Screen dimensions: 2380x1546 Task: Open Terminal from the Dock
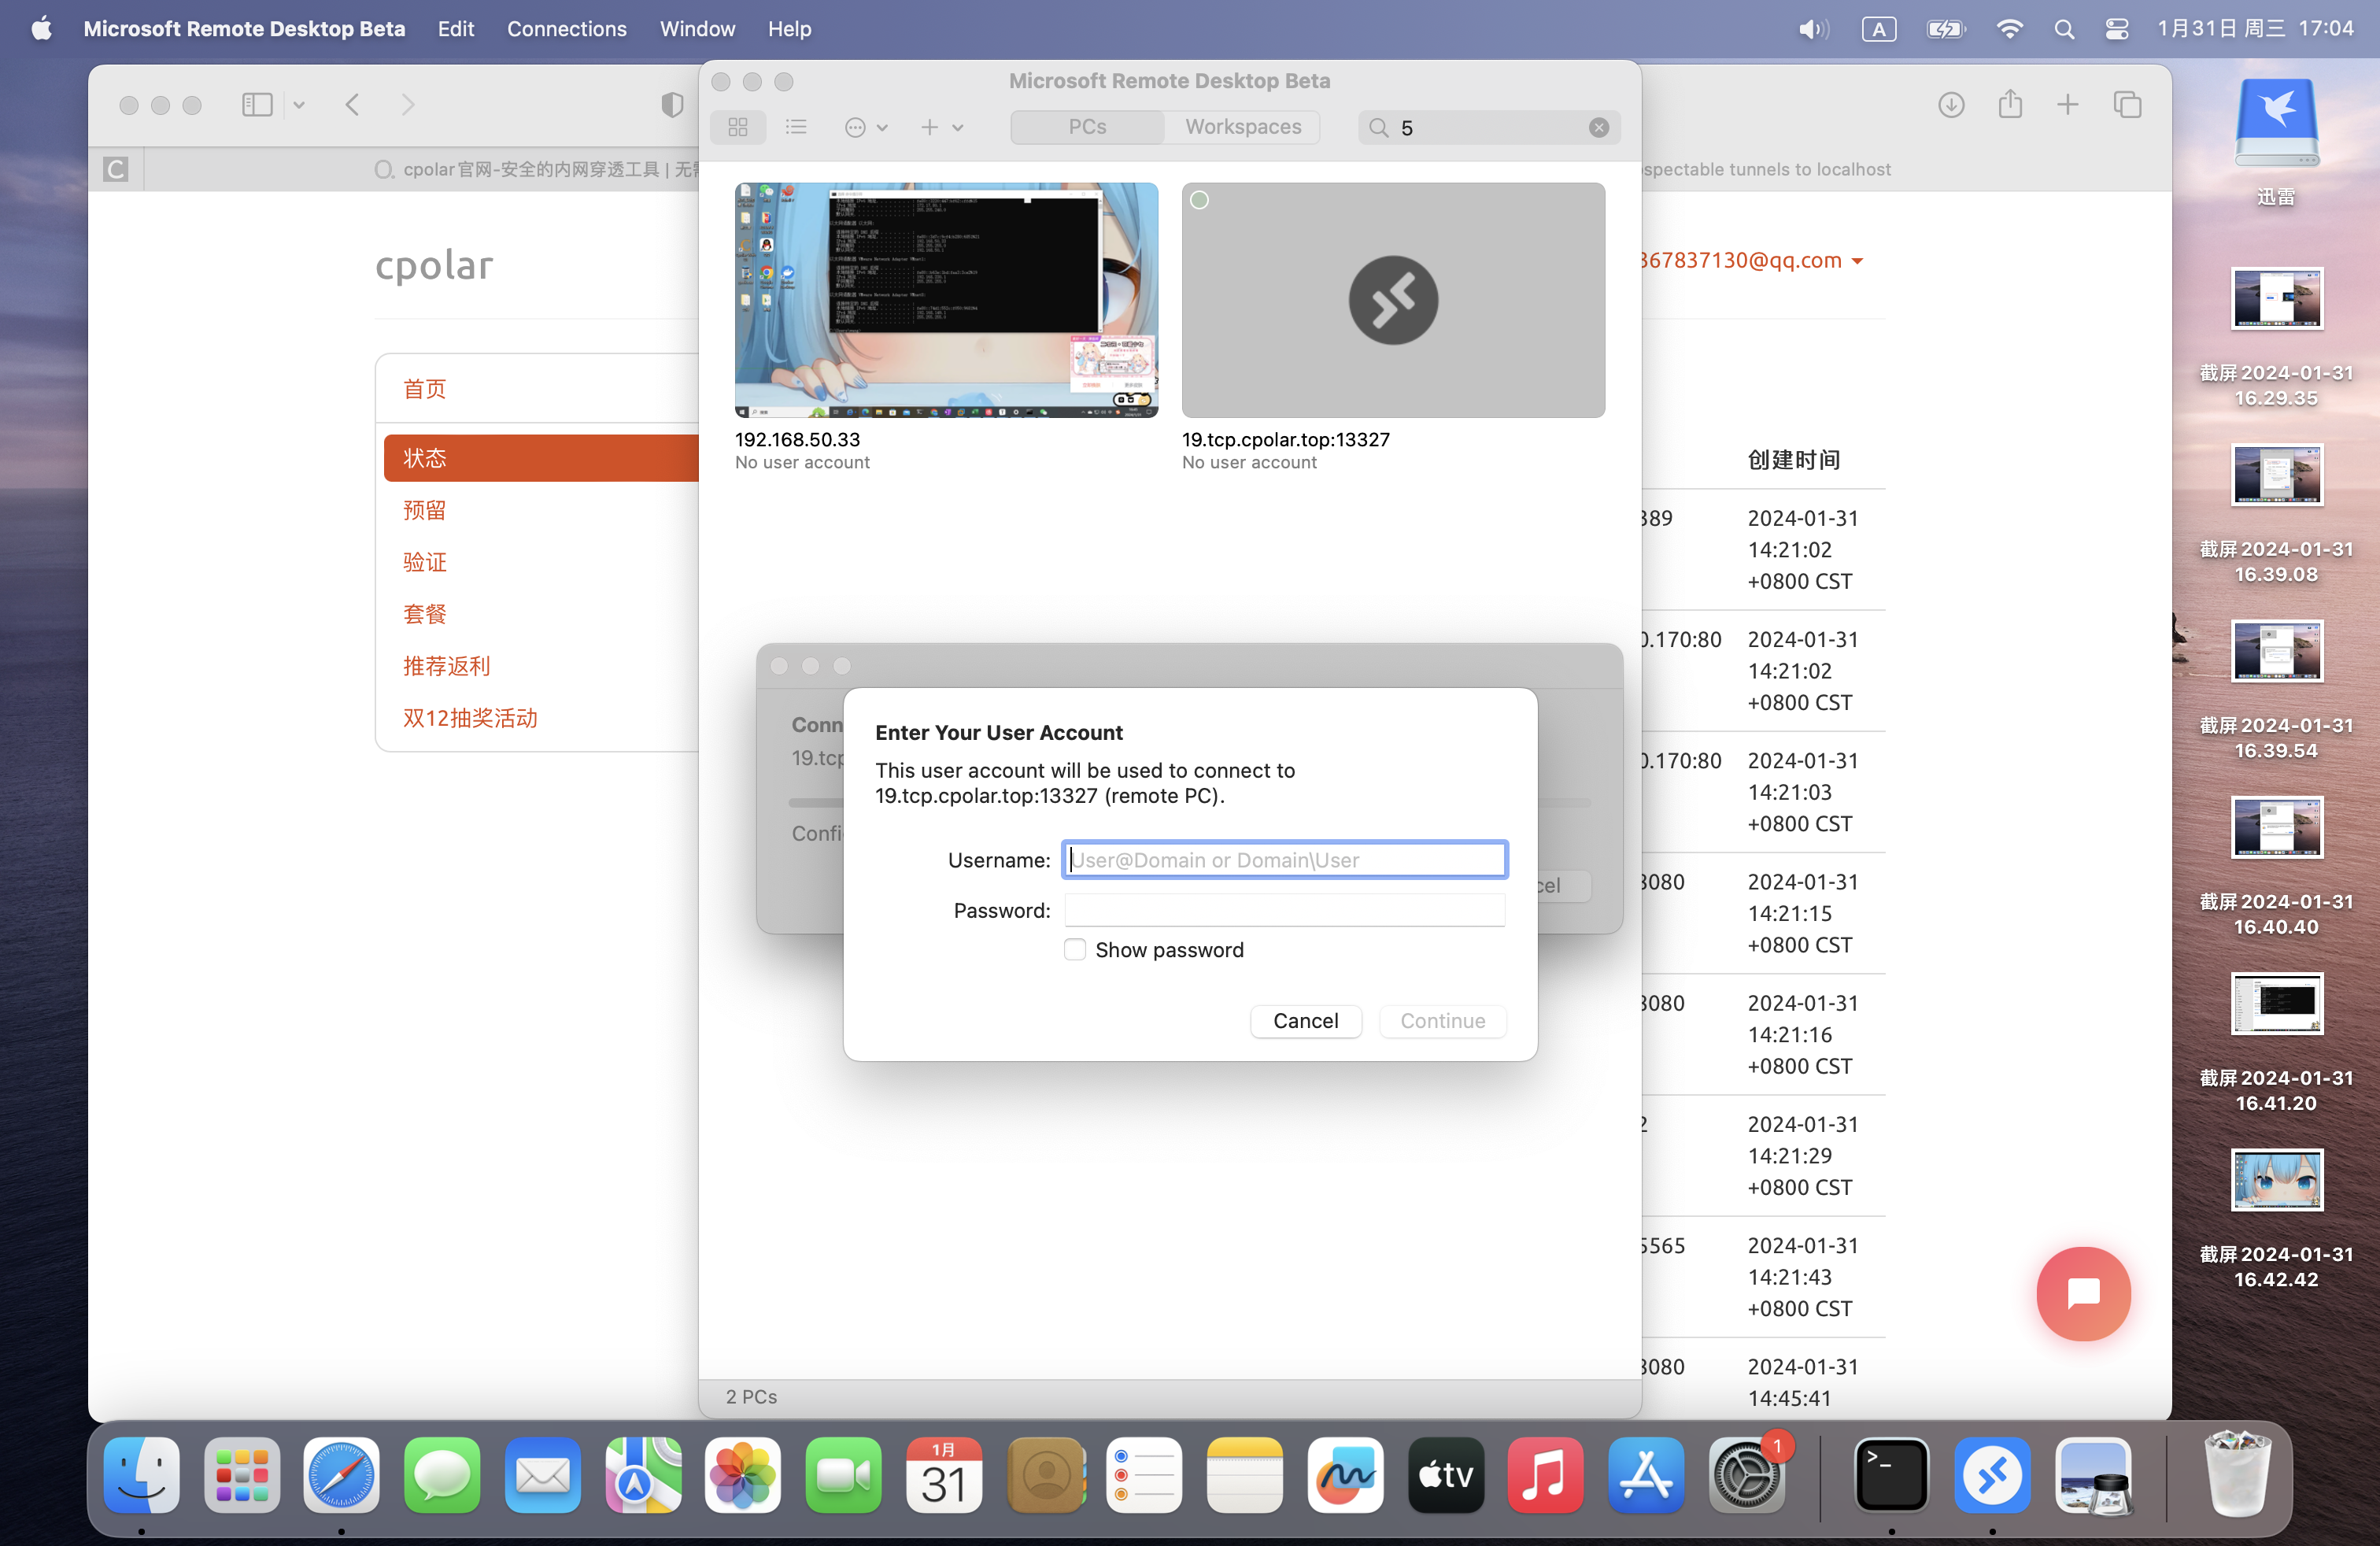click(x=1891, y=1475)
